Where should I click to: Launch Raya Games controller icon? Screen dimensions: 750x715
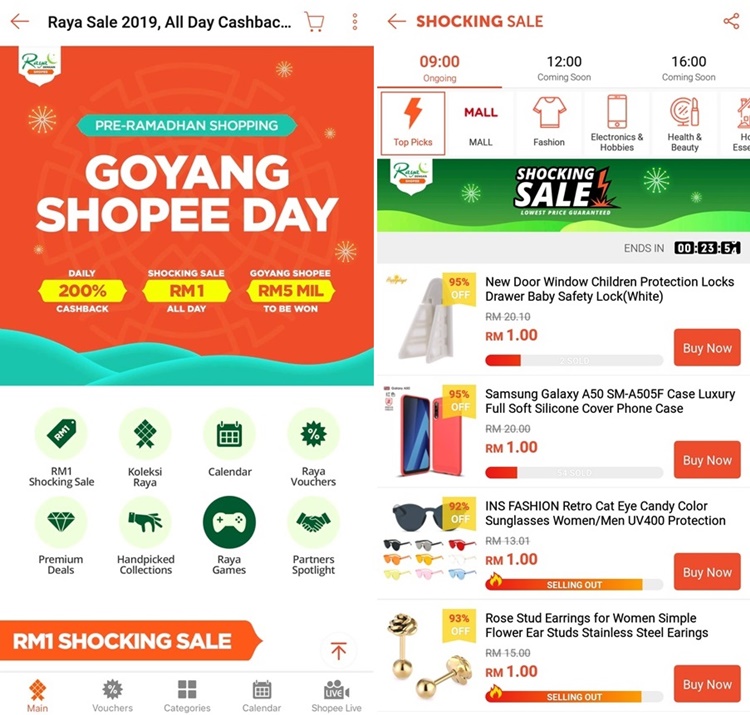[x=229, y=522]
